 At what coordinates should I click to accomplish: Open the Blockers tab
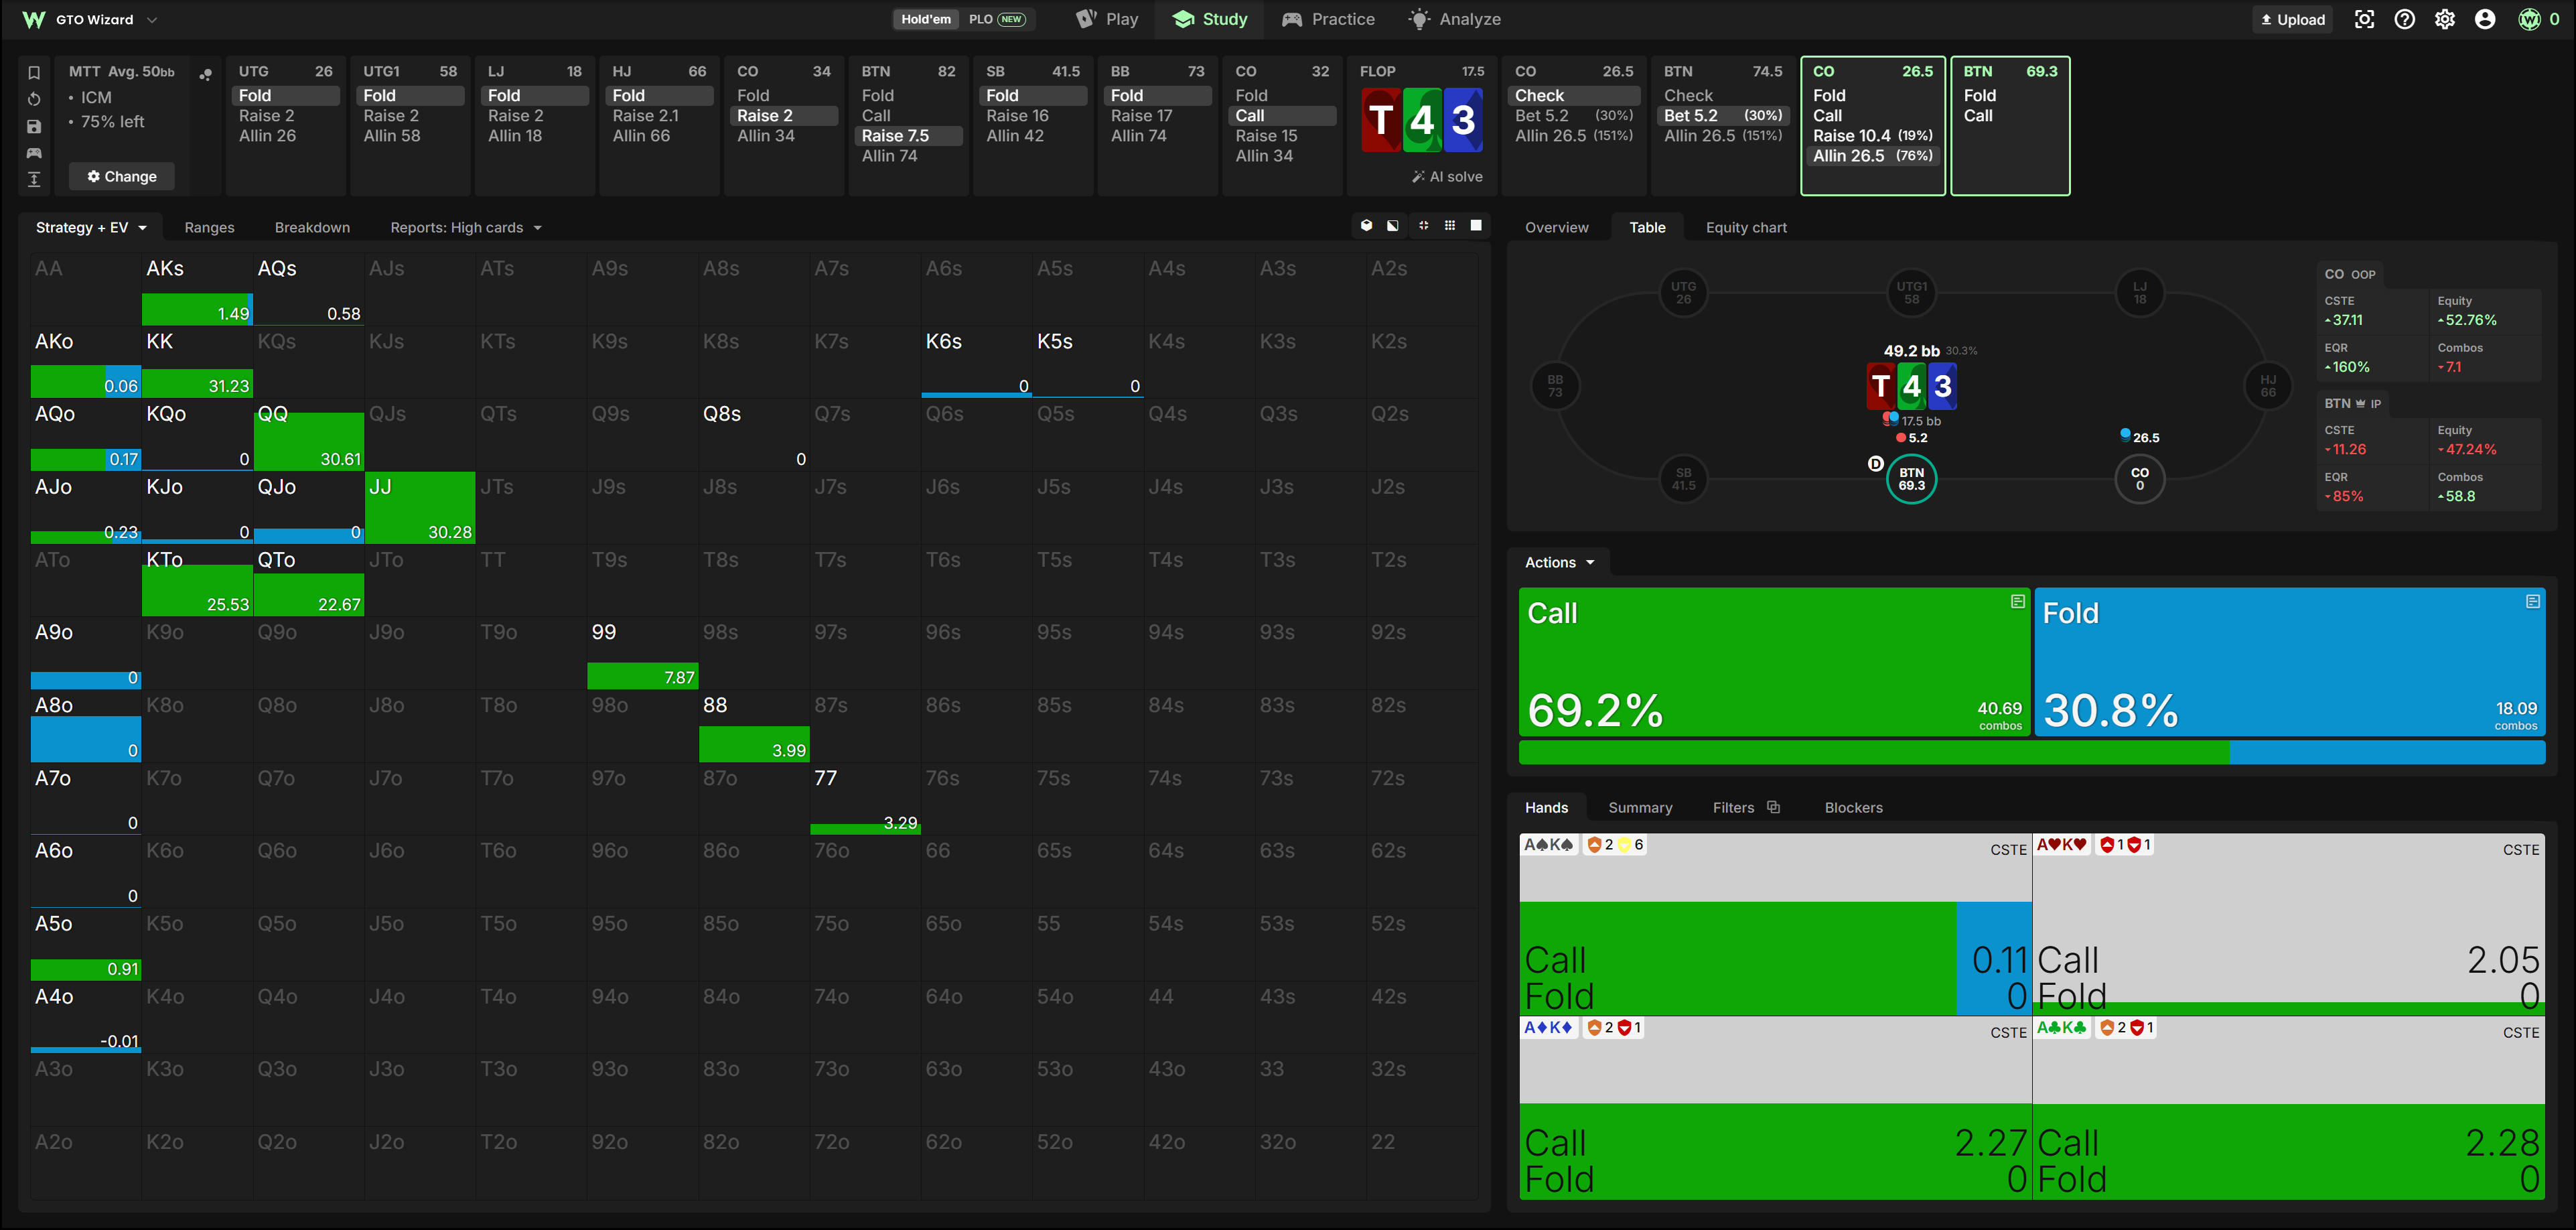coord(1853,808)
